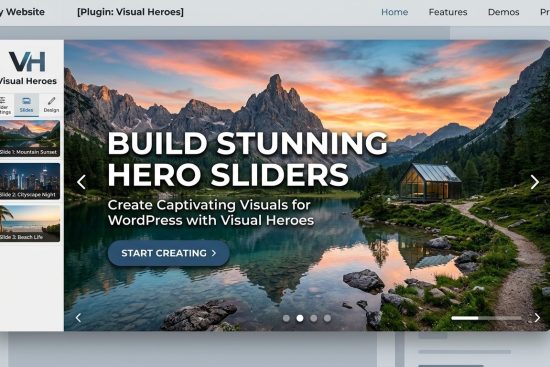Screen dimensions: 550x367
Task: Open the Demos menu item
Action: point(503,12)
